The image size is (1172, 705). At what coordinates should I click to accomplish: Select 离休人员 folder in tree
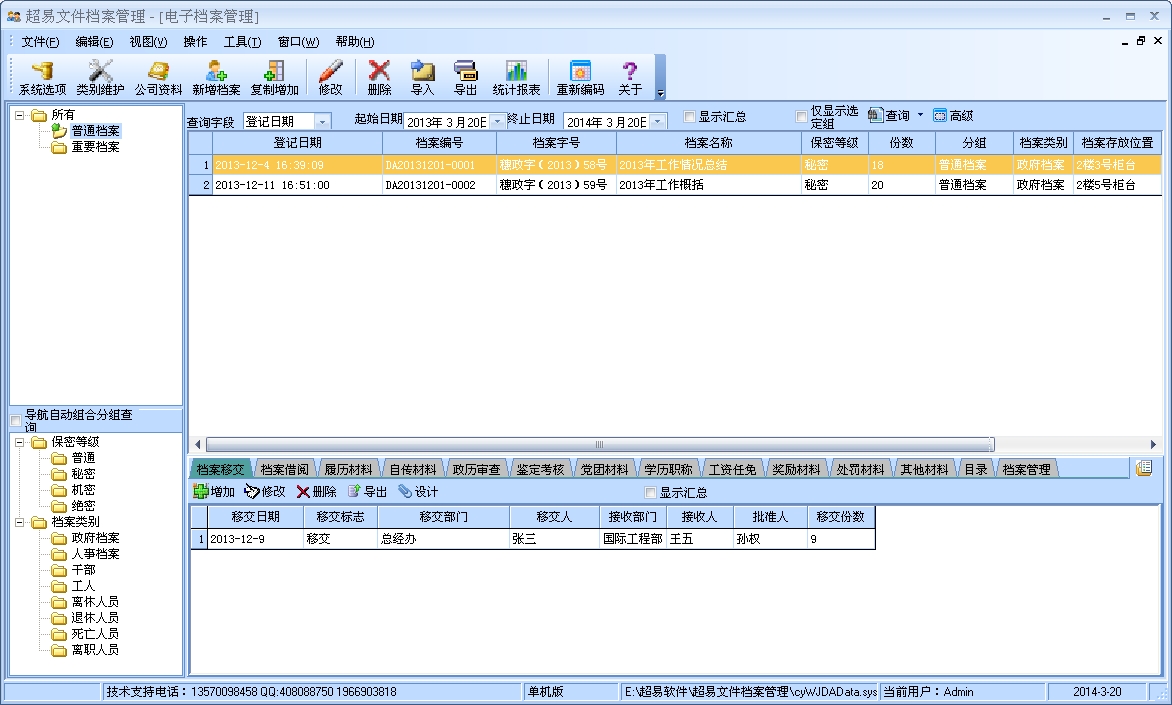[95, 602]
